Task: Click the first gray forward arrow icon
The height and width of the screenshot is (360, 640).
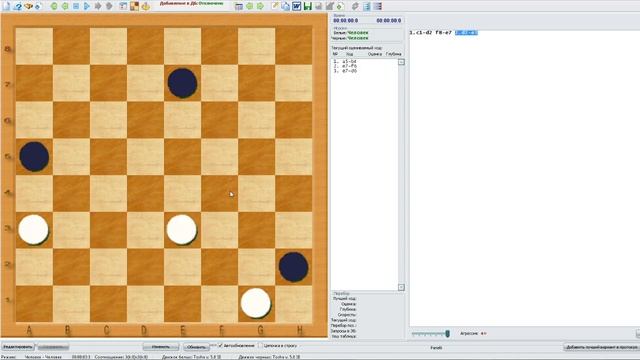Action: pyautogui.click(x=98, y=6)
